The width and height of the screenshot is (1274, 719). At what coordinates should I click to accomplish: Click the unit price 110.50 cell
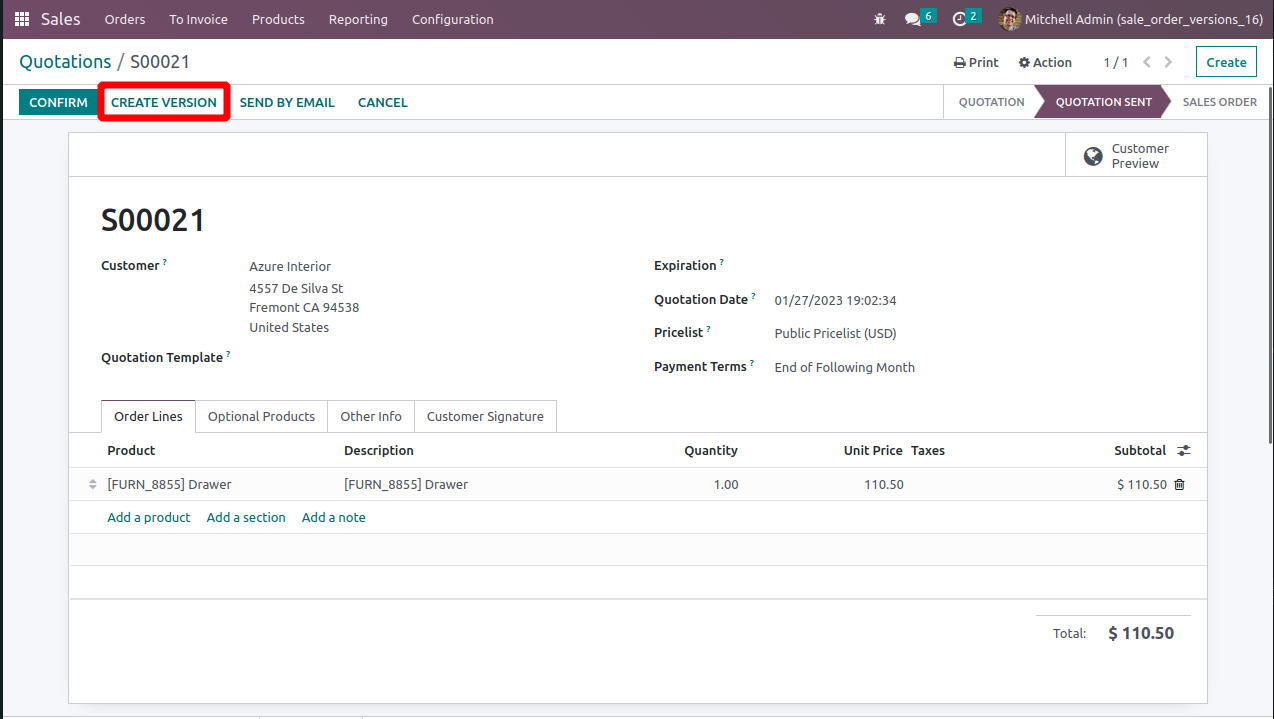coord(884,484)
